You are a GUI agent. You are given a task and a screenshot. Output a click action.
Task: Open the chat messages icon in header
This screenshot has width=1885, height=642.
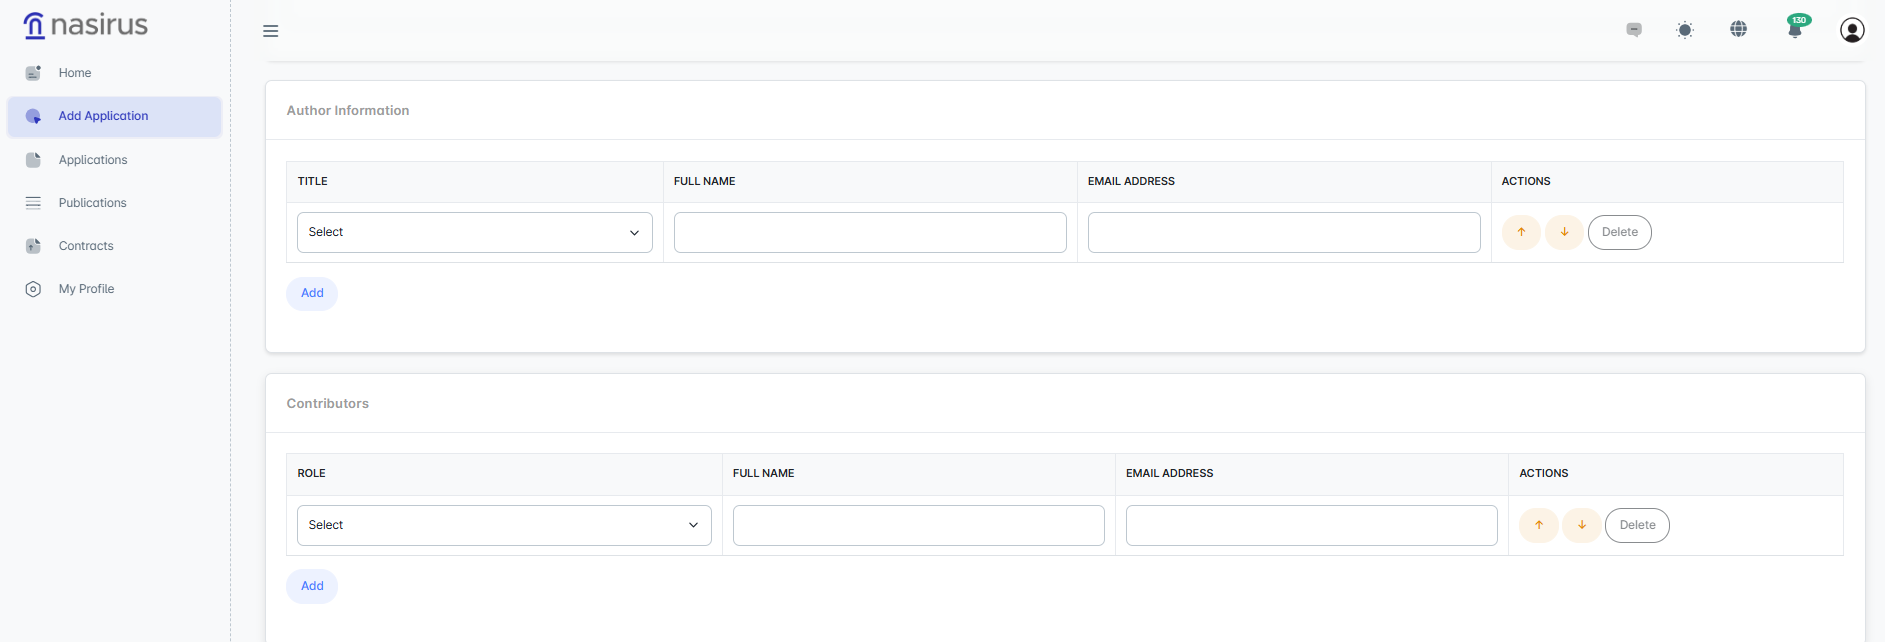[x=1634, y=30]
